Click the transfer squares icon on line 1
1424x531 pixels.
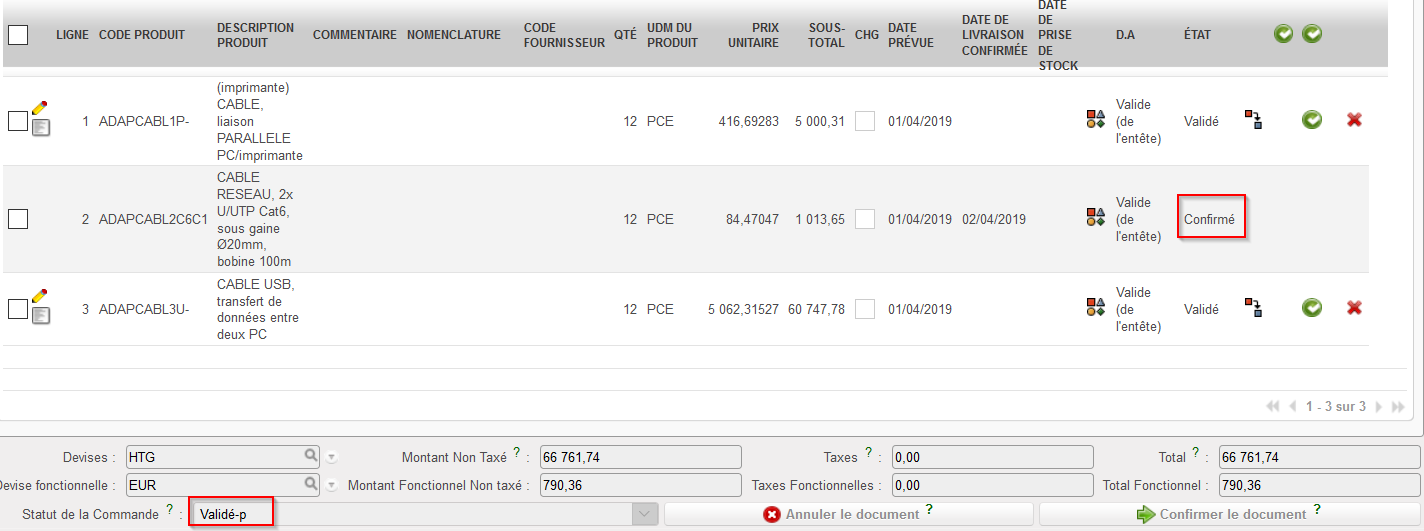(x=1253, y=120)
